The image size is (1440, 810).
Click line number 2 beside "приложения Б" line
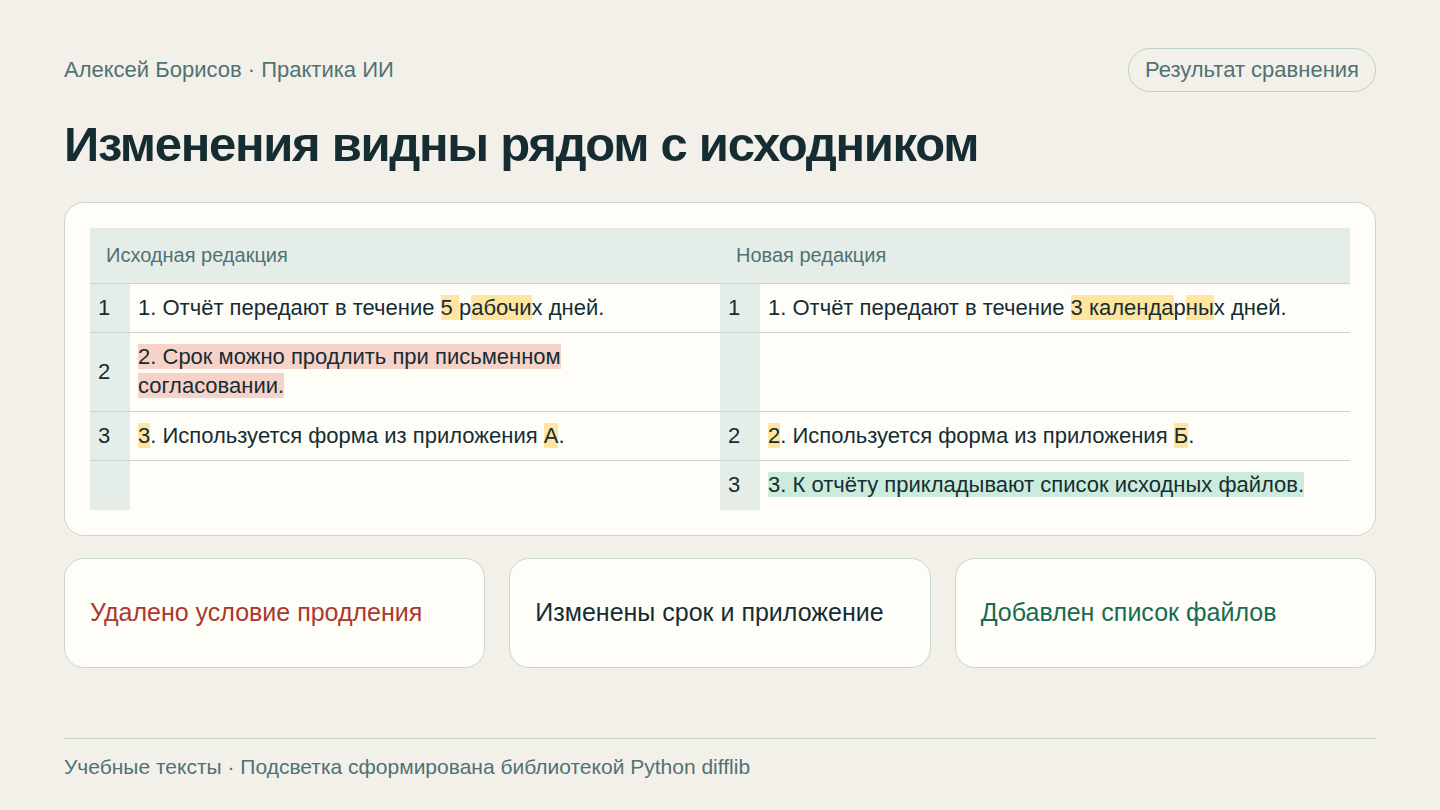(734, 436)
